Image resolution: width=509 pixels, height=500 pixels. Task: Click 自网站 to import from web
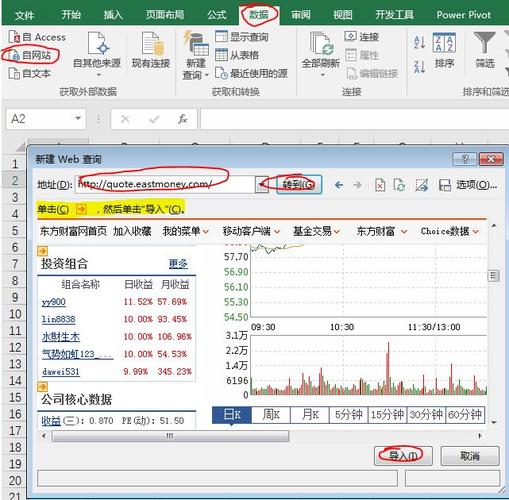tap(30, 55)
